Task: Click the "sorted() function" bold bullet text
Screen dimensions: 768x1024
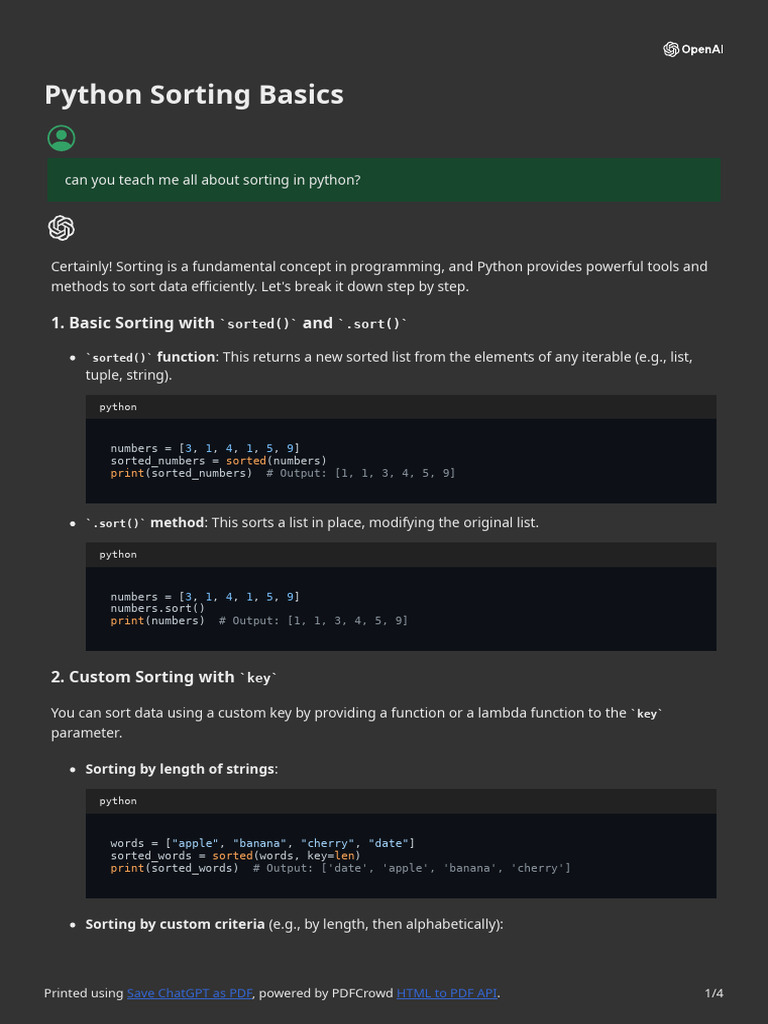Action: 150,357
